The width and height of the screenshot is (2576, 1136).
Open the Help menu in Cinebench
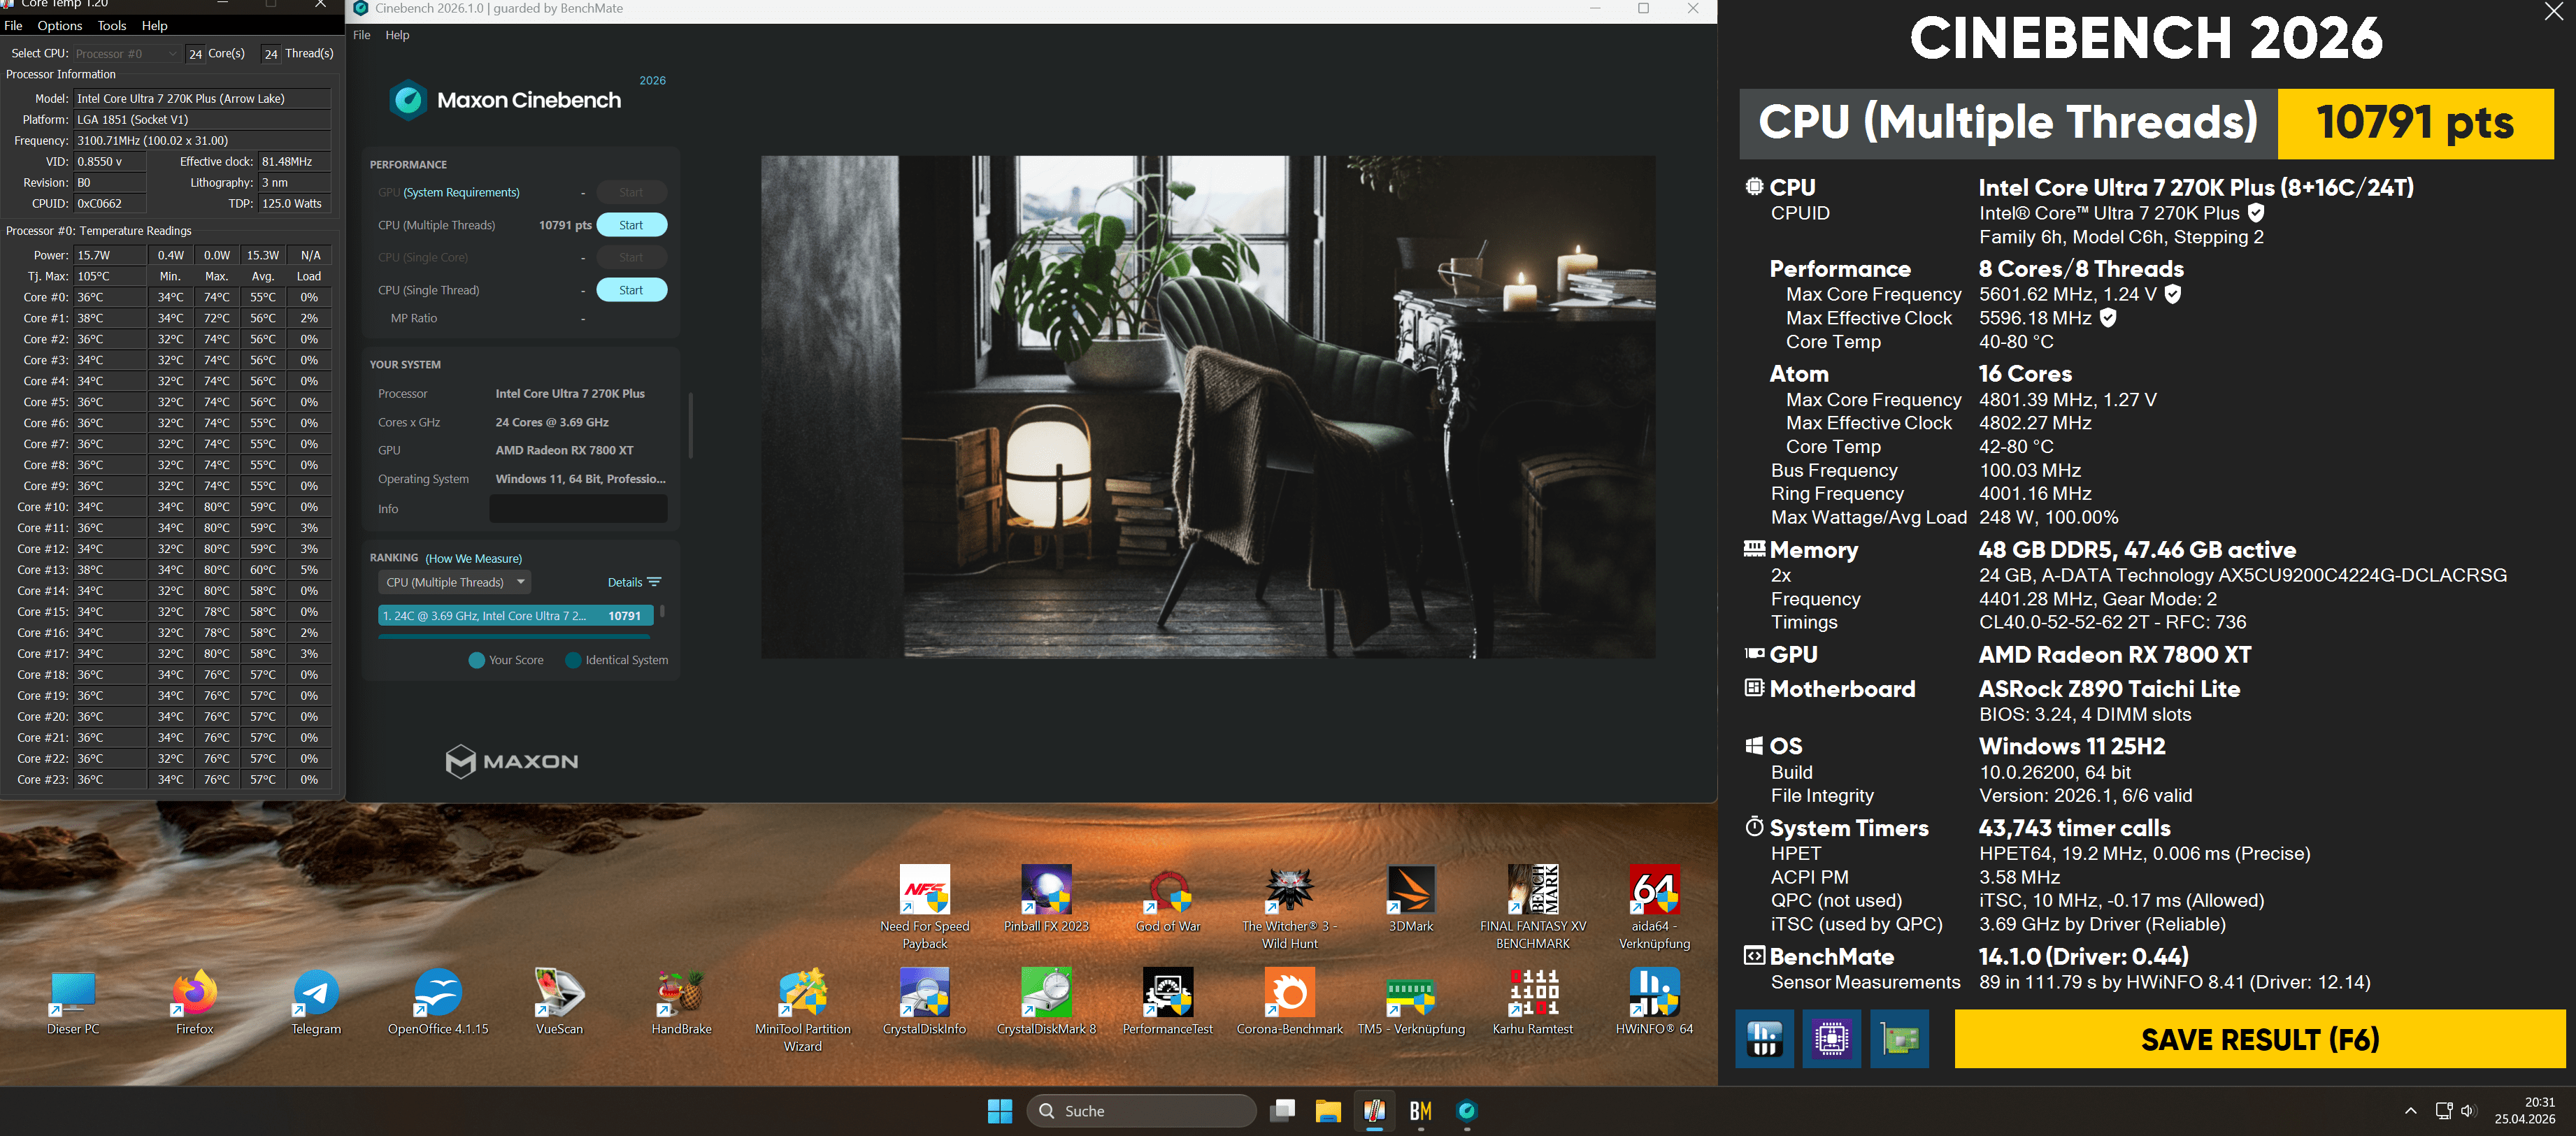[x=397, y=35]
